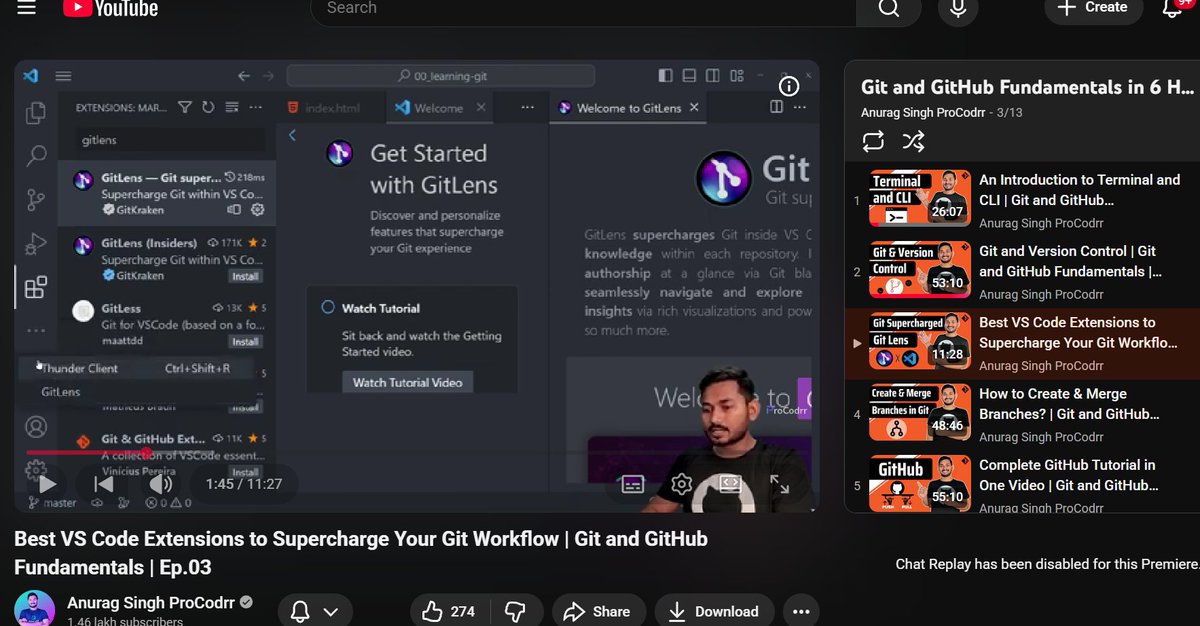Image resolution: width=1200 pixels, height=626 pixels.
Task: Toggle playlist shuffle
Action: (x=913, y=141)
